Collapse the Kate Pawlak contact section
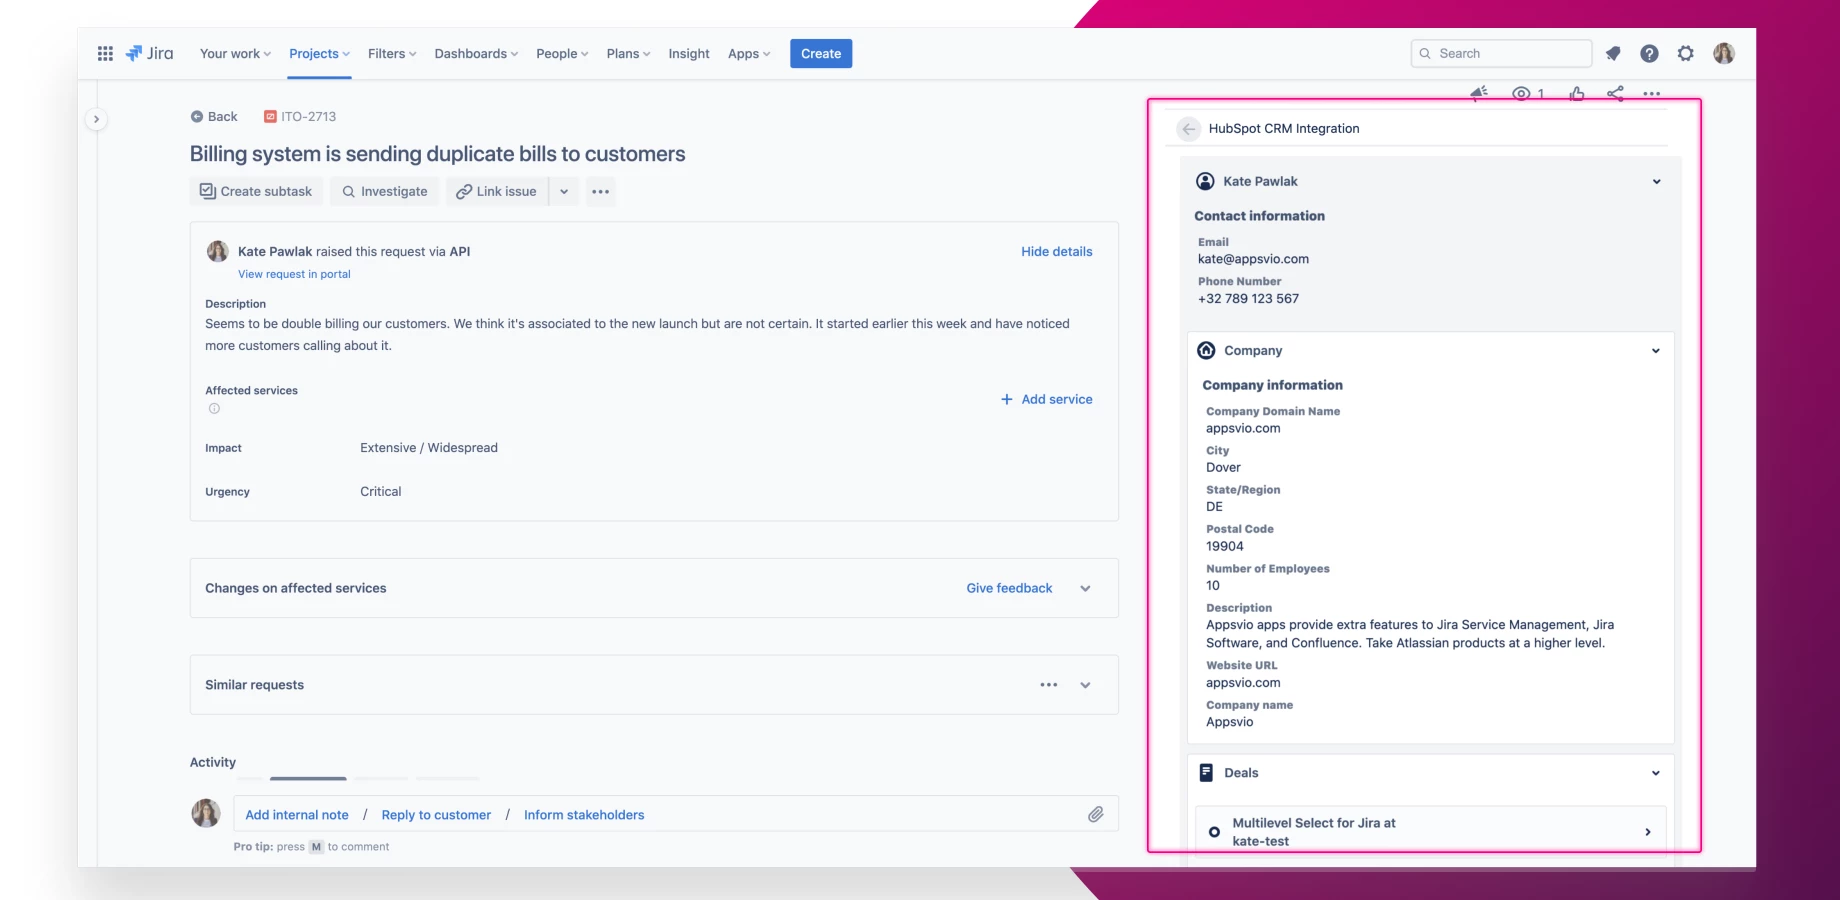Image resolution: width=1840 pixels, height=900 pixels. pyautogui.click(x=1657, y=182)
